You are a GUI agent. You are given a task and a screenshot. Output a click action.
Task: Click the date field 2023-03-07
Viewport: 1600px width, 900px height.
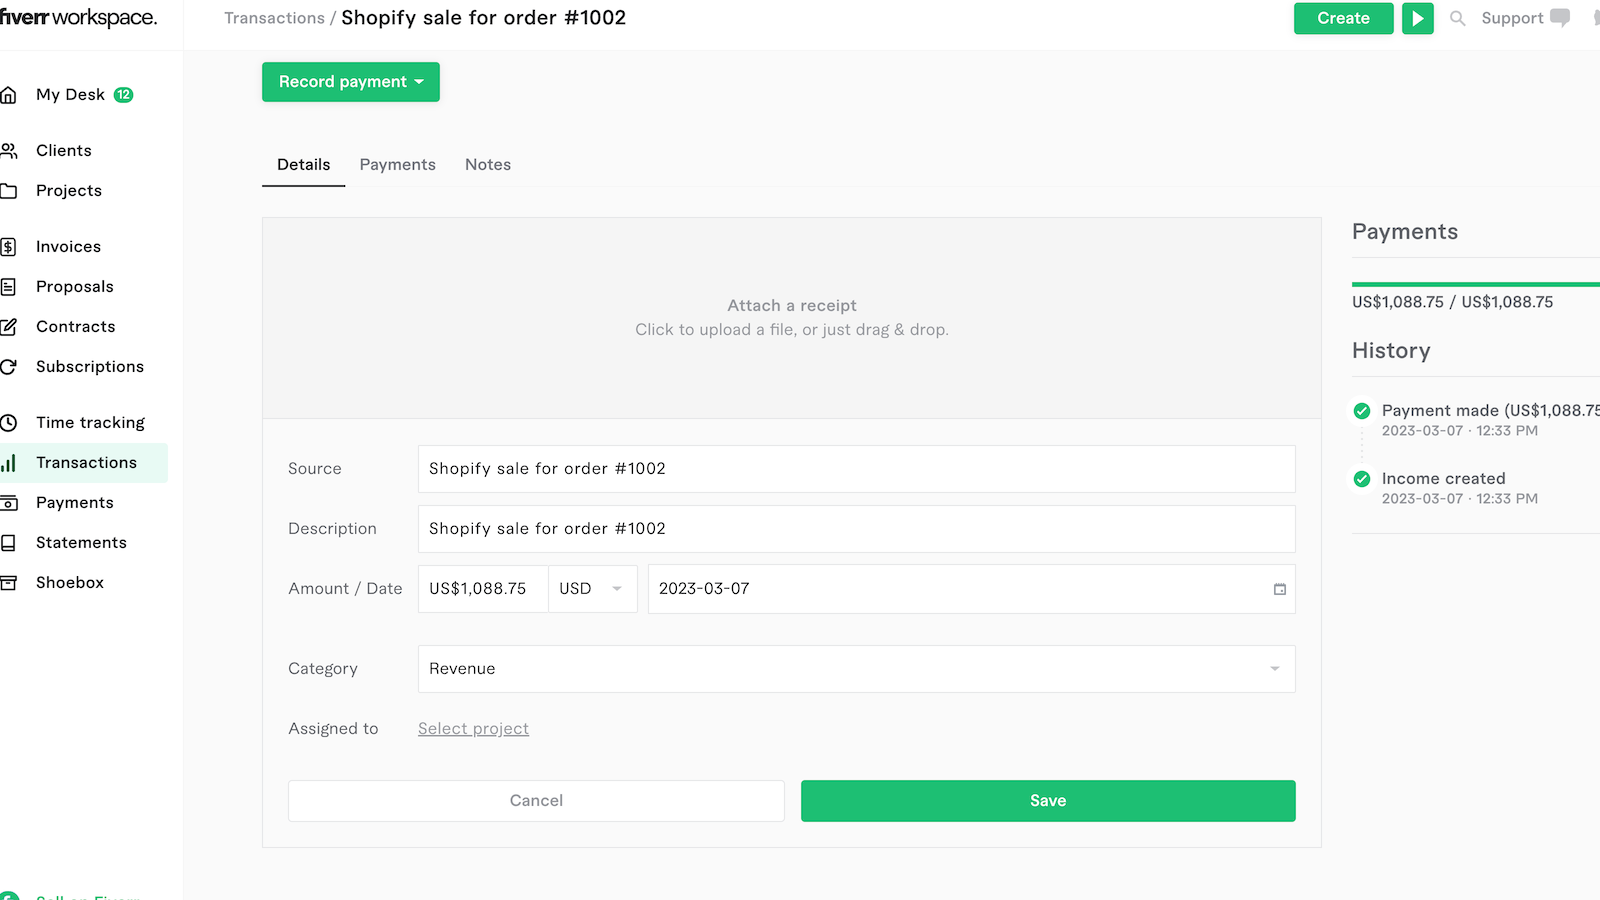click(971, 589)
